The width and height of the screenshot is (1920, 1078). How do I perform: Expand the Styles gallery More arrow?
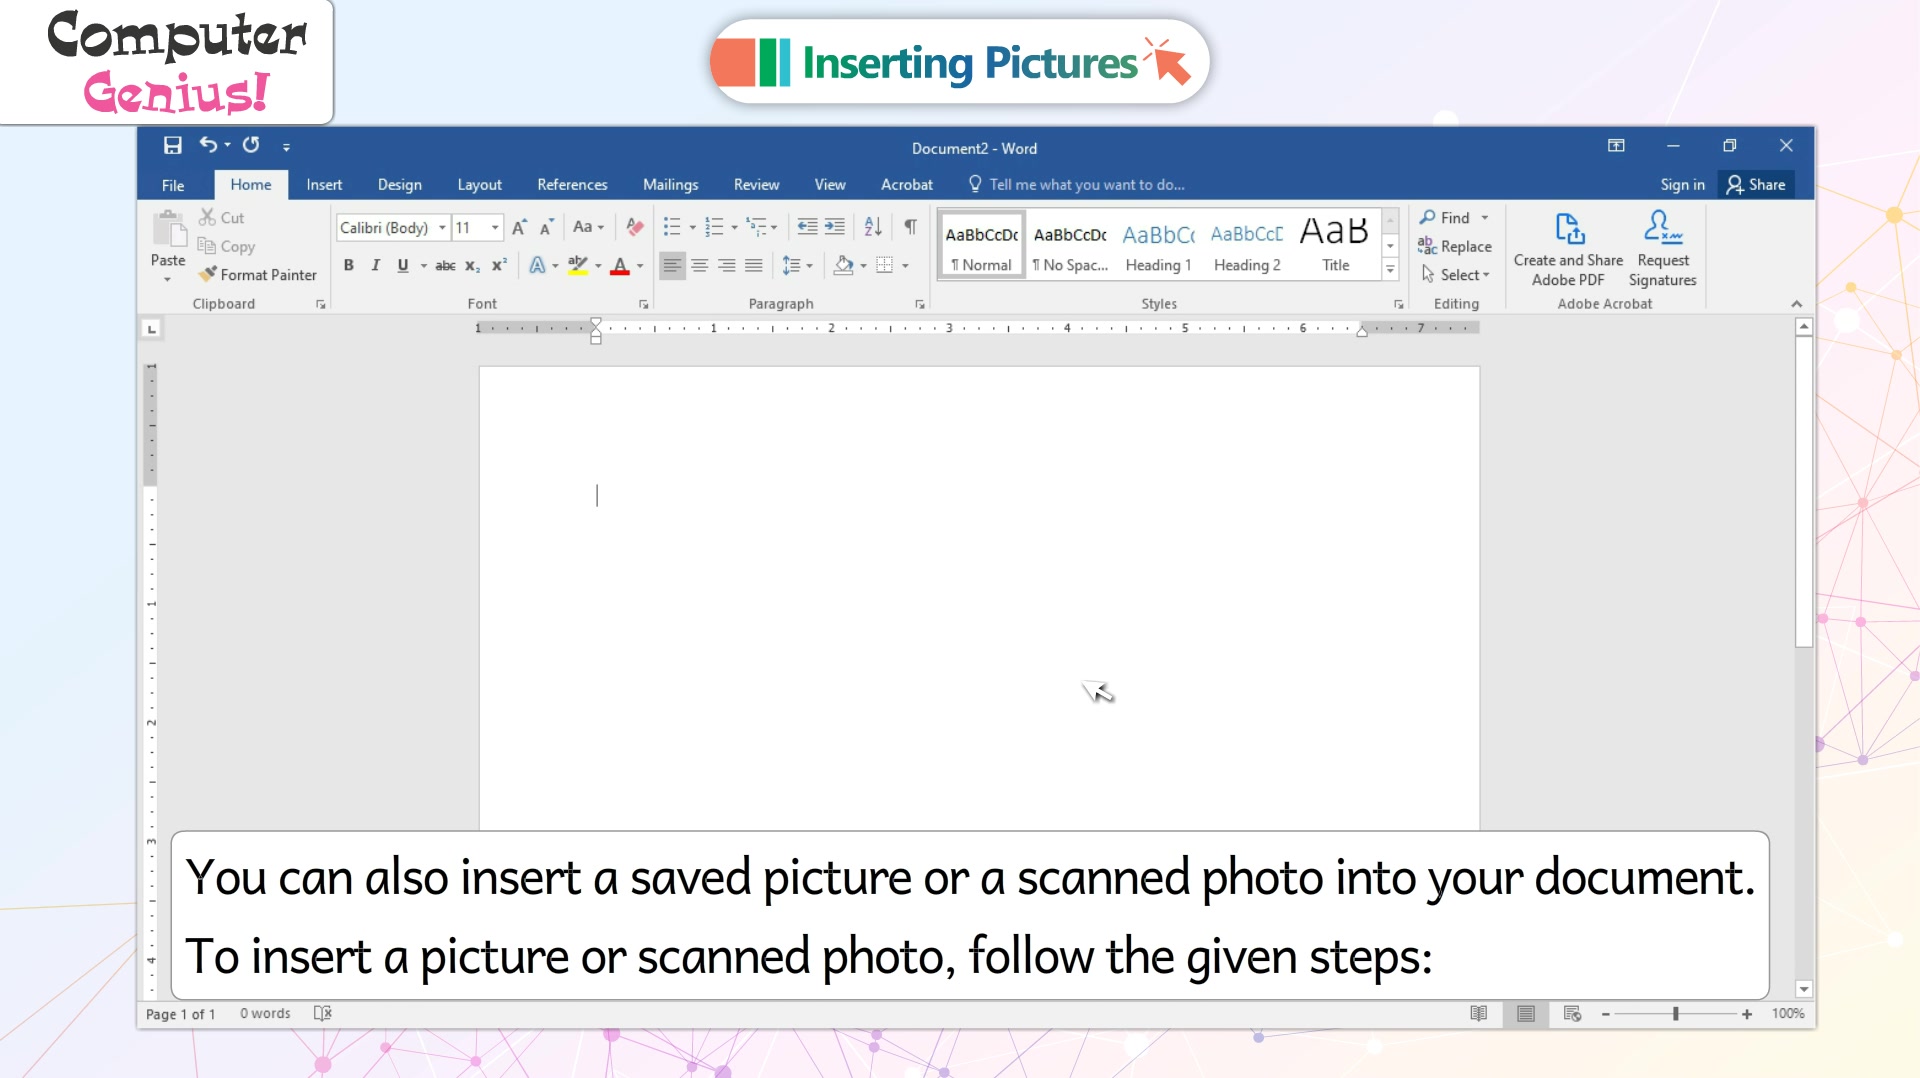1390,269
